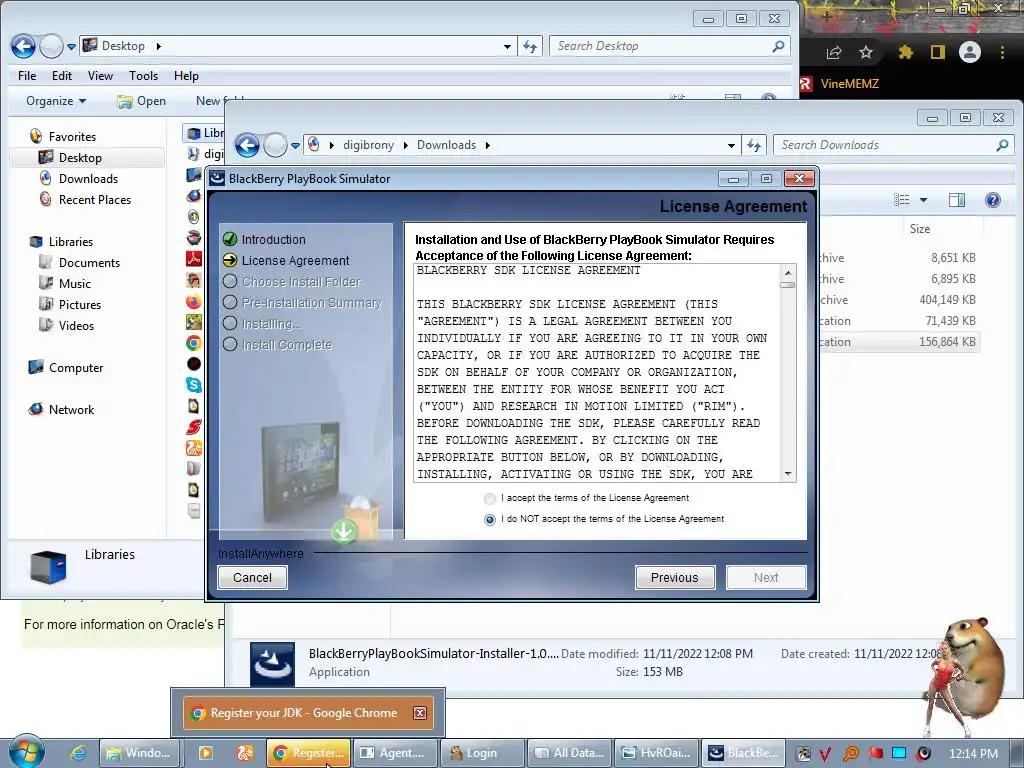Expand Desktop address bar history dropdown

pos(507,46)
